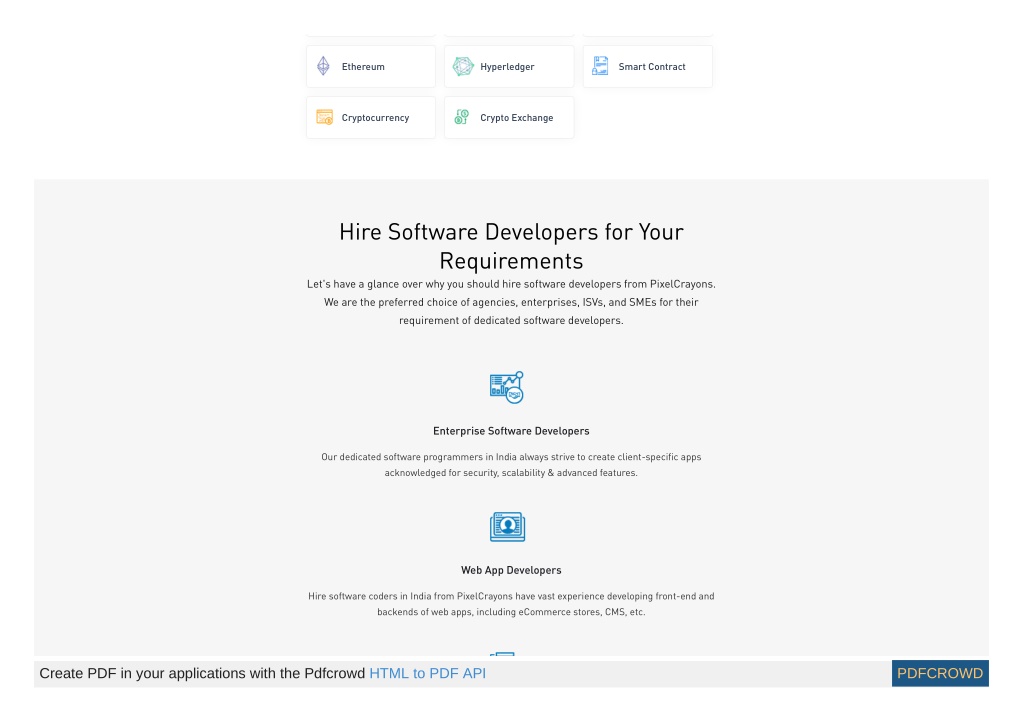Click the Smart Contract document icon
The image size is (1023, 724).
click(600, 66)
